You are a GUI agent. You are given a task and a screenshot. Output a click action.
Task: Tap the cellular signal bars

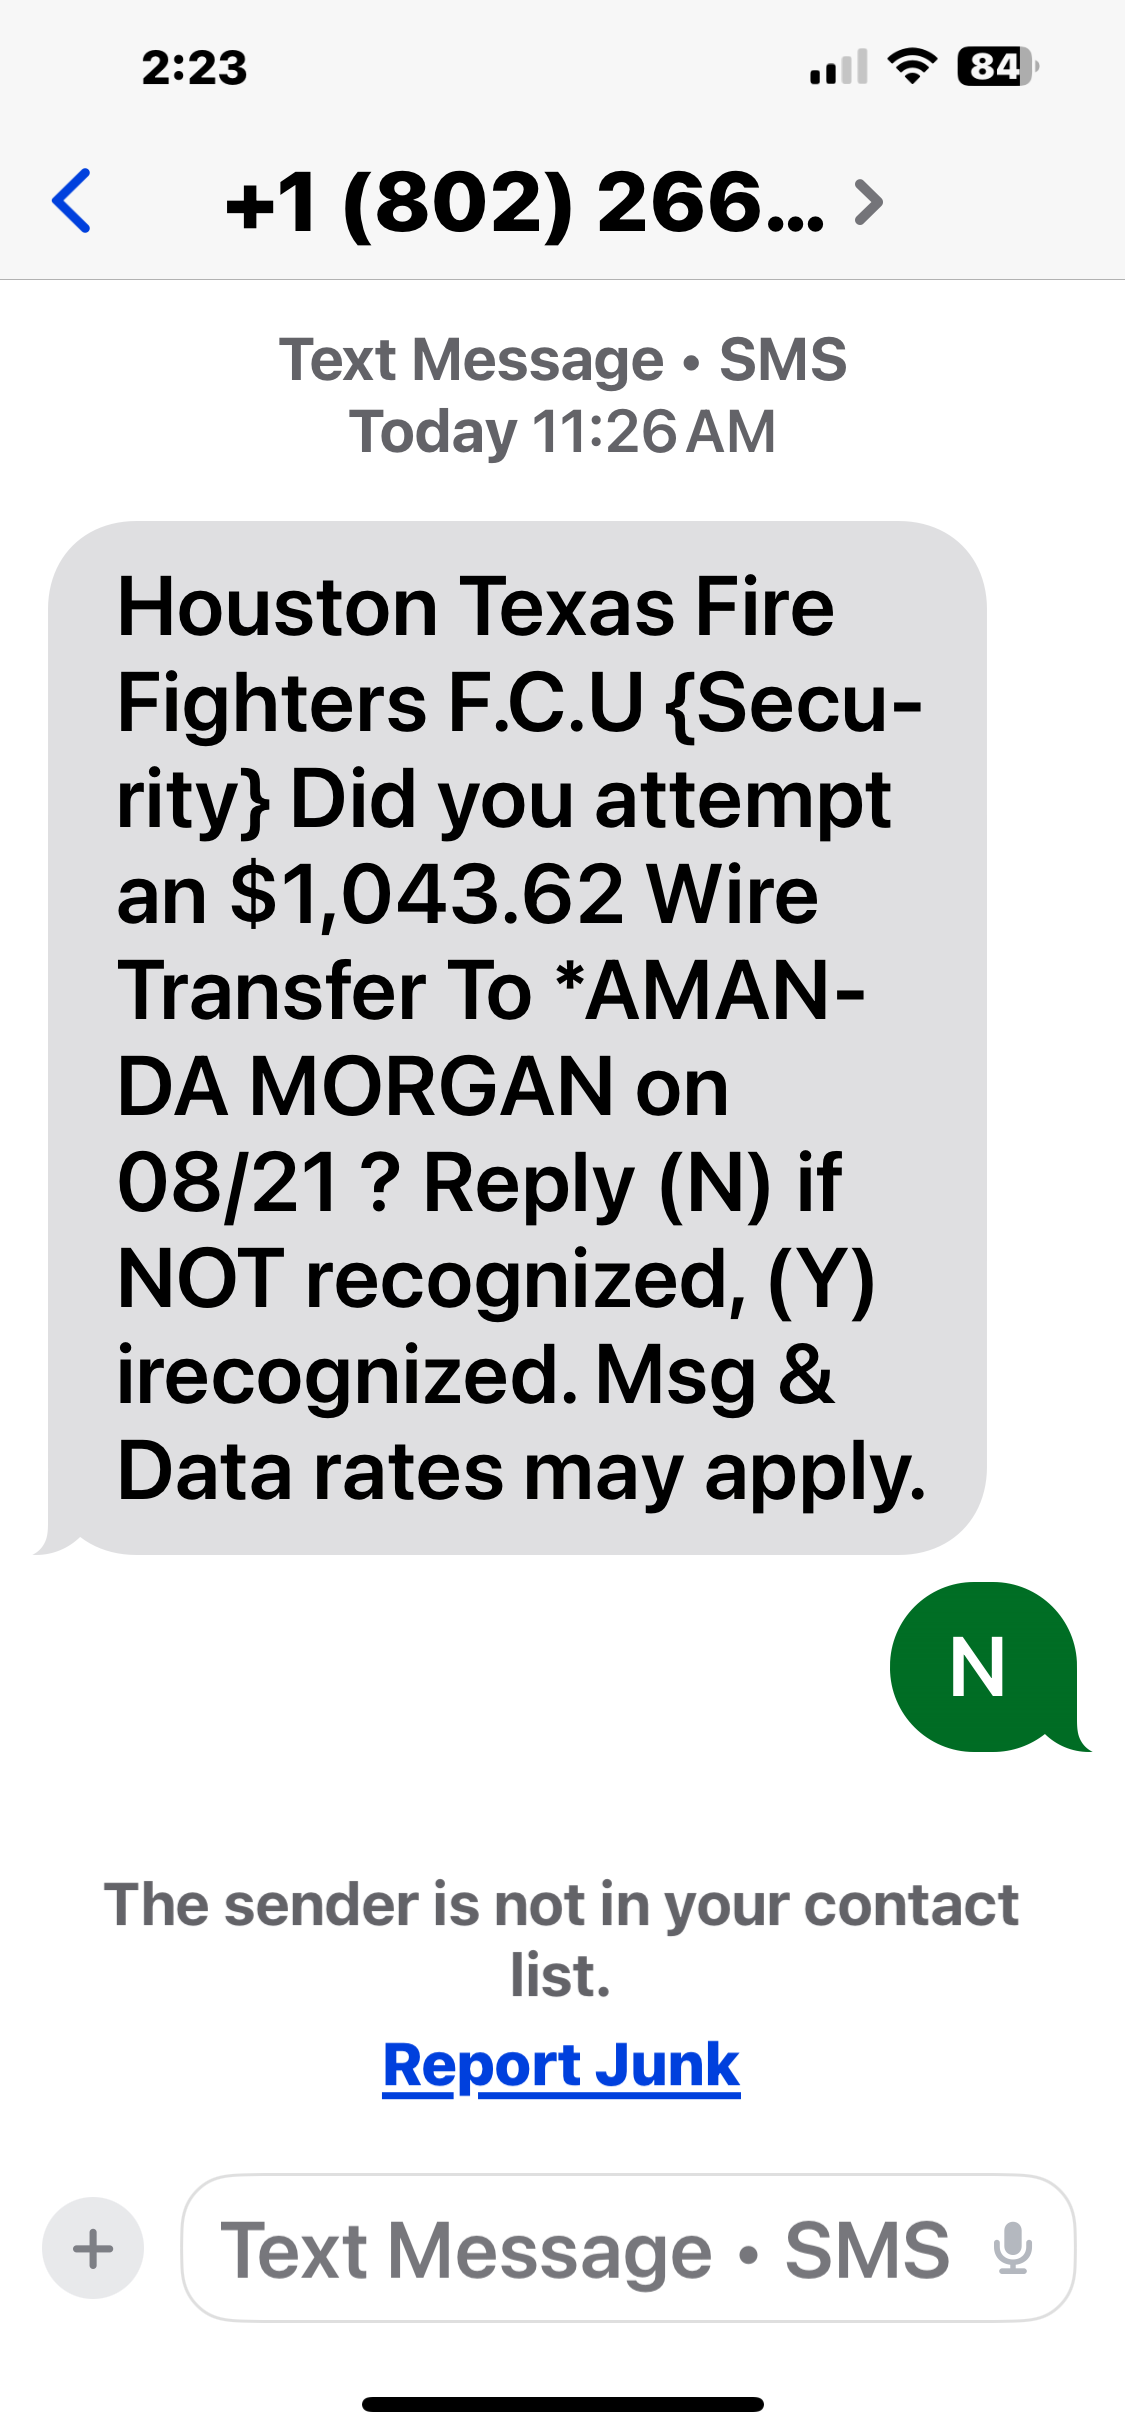tap(838, 68)
